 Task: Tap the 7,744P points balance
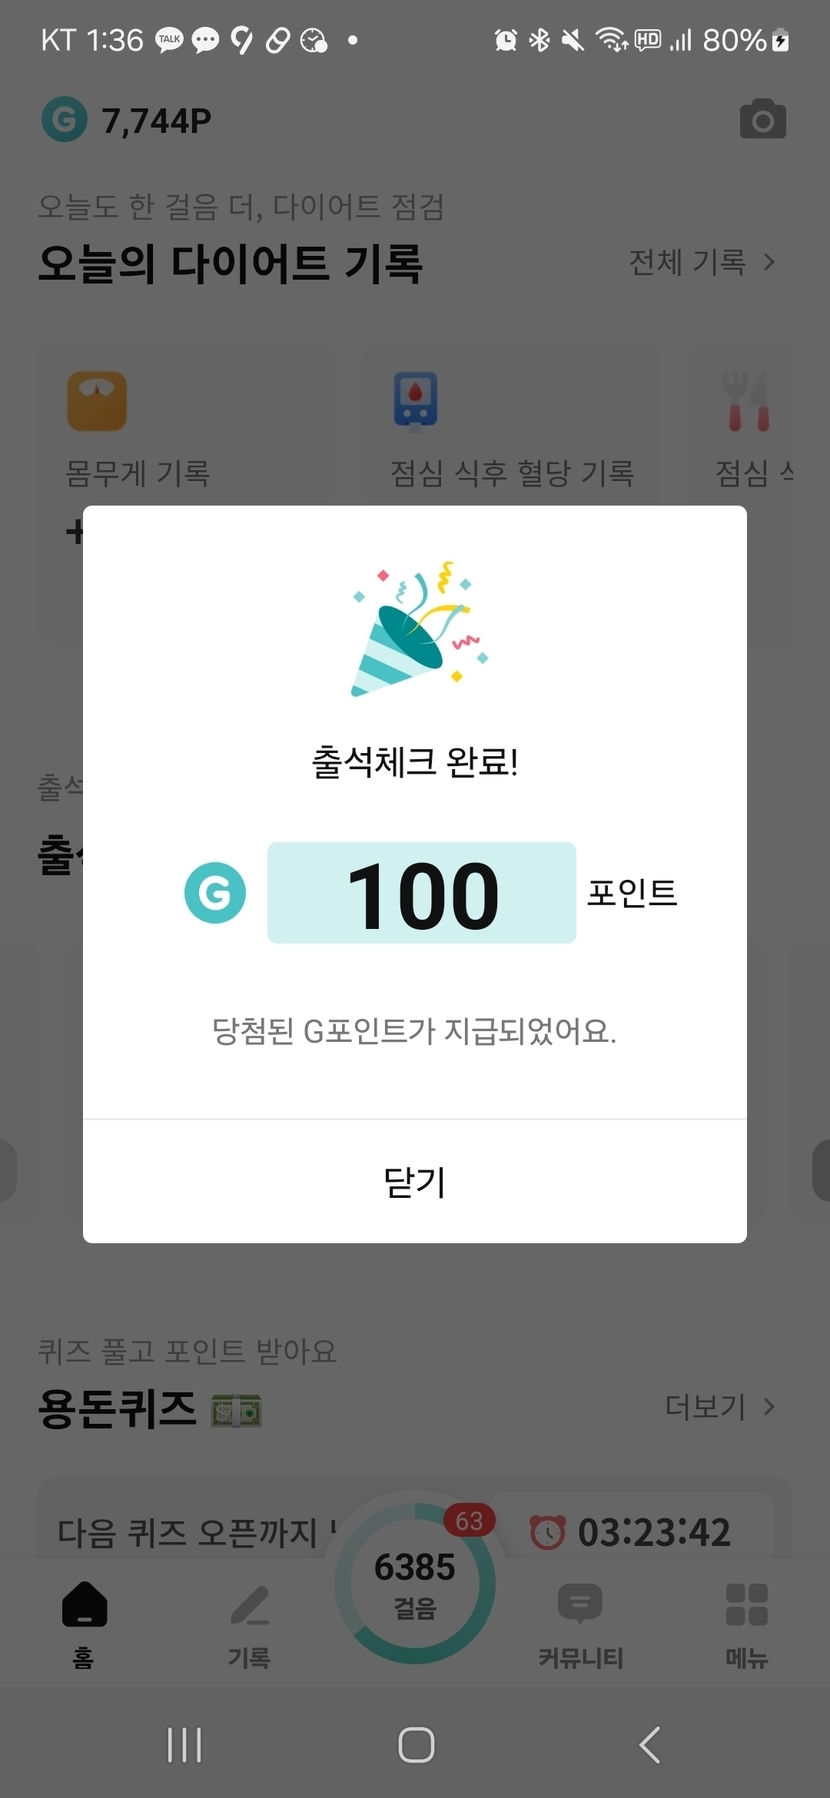point(156,121)
